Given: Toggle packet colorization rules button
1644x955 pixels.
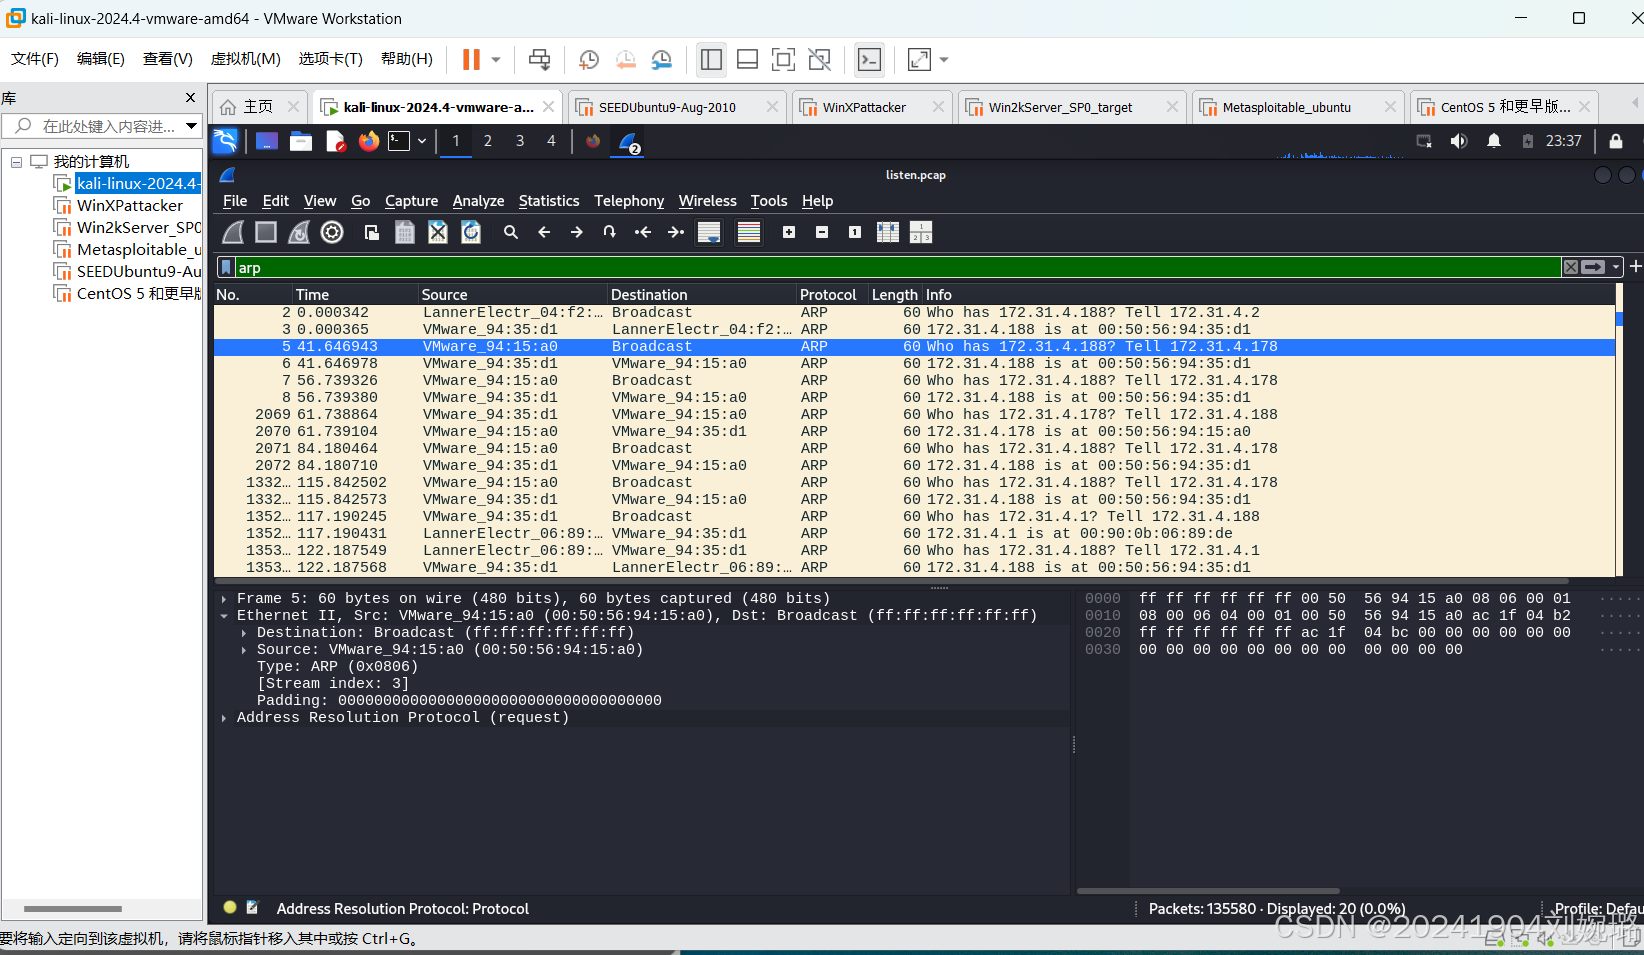Looking at the screenshot, I should click(749, 232).
